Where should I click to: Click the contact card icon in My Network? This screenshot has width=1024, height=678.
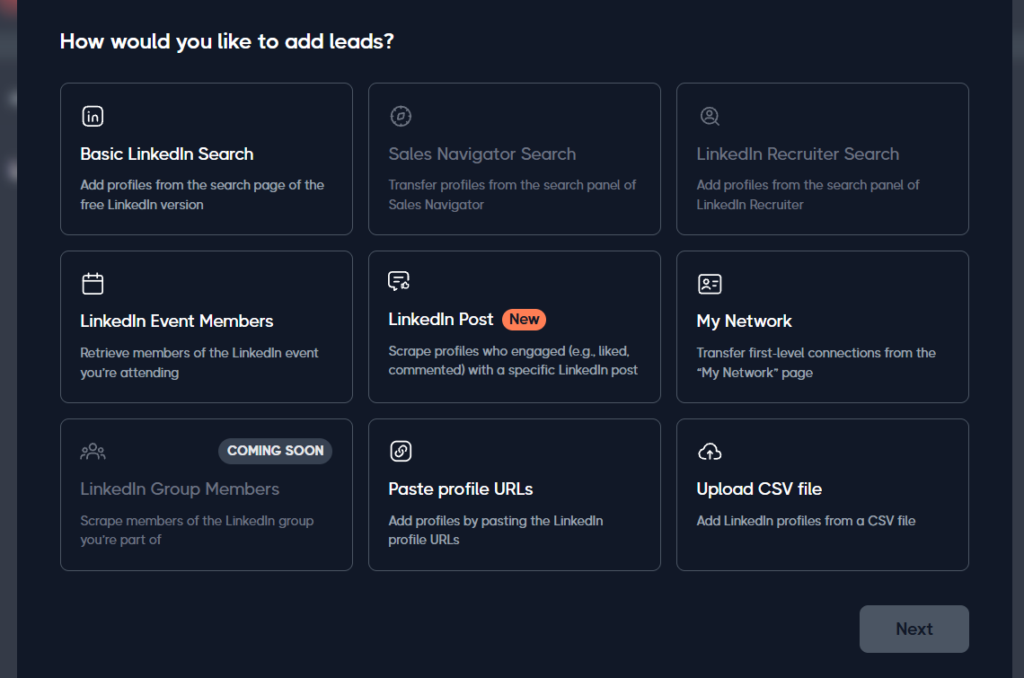click(709, 283)
